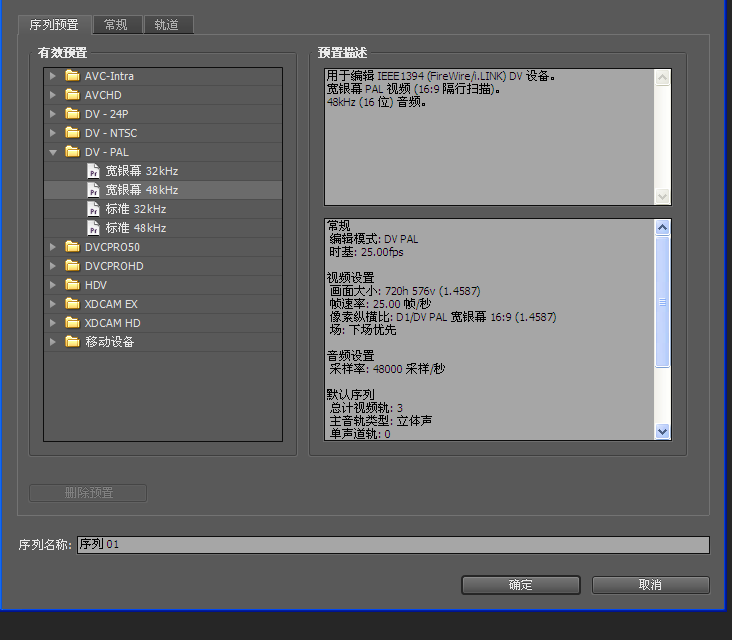Click the 移动设备 folder icon

(72, 342)
